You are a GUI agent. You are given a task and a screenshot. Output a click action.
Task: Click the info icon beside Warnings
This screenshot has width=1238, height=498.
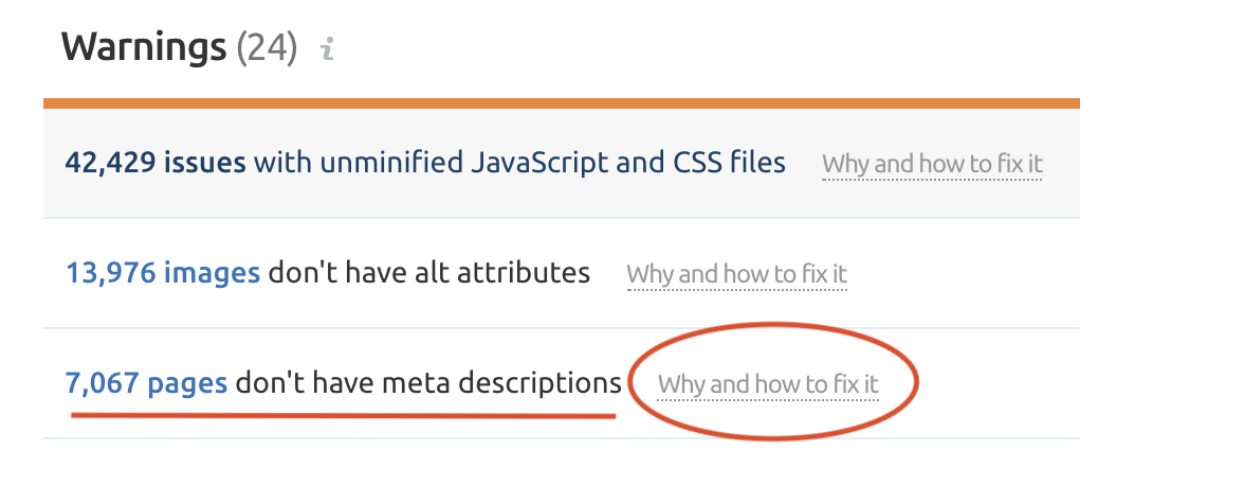tap(326, 50)
